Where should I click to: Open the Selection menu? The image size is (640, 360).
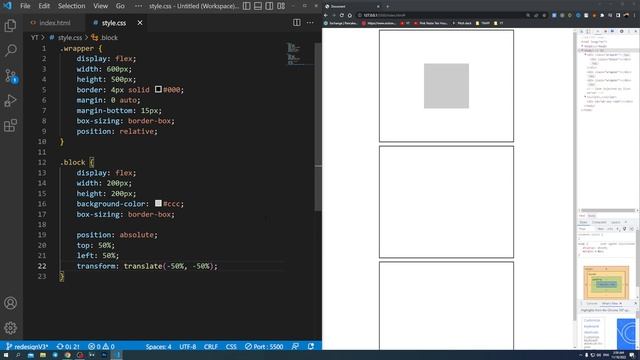coord(71,6)
